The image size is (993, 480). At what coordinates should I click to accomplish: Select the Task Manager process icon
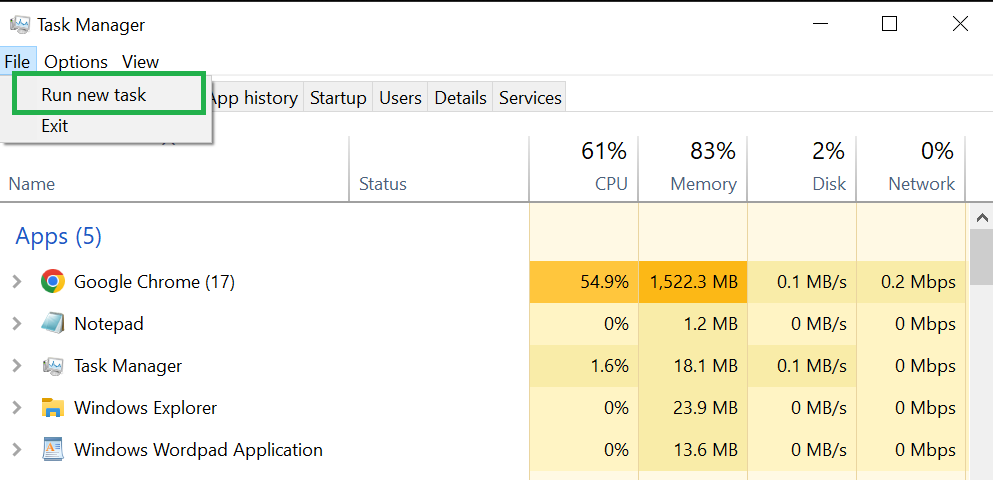[52, 366]
